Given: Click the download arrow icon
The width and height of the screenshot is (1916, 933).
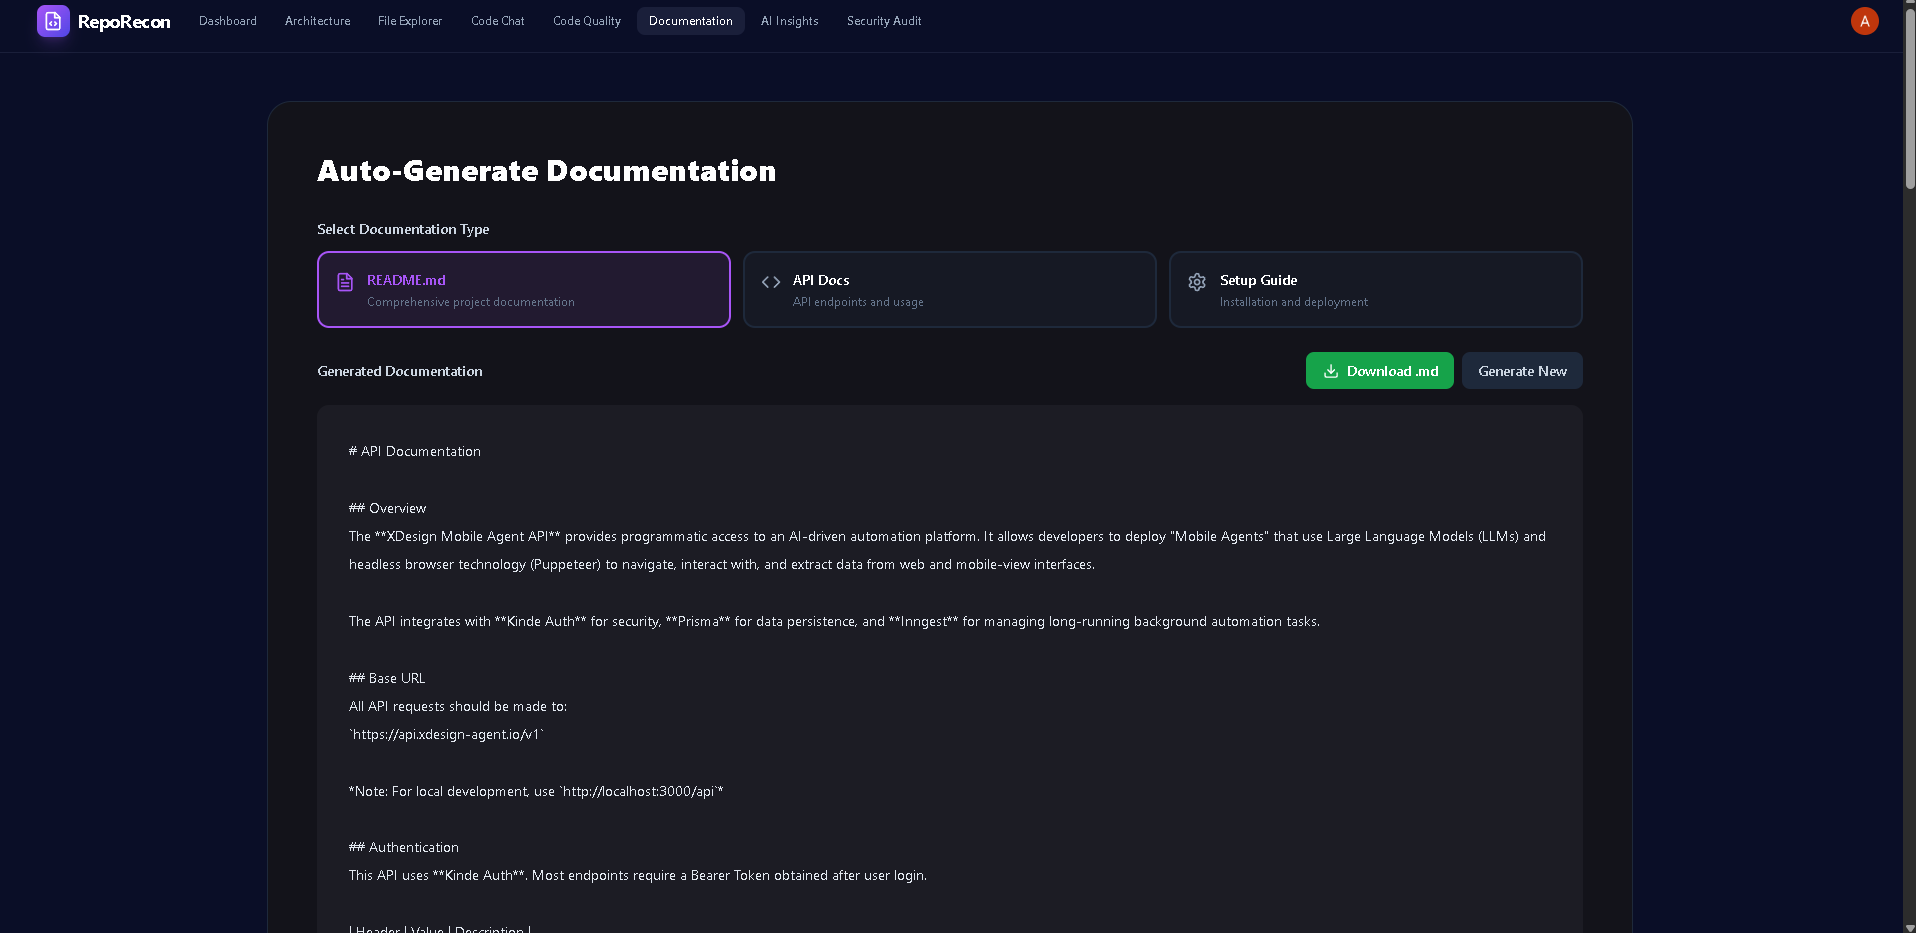Looking at the screenshot, I should 1331,371.
